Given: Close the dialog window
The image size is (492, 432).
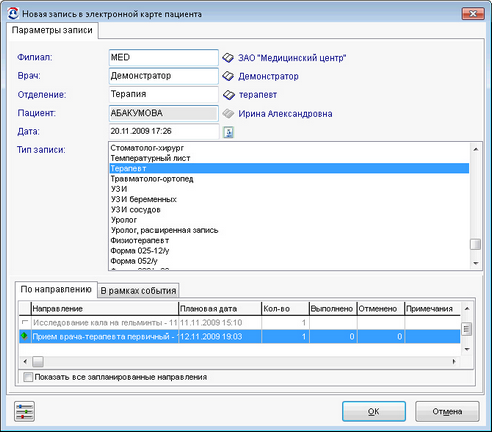Looking at the screenshot, I should (473, 14).
